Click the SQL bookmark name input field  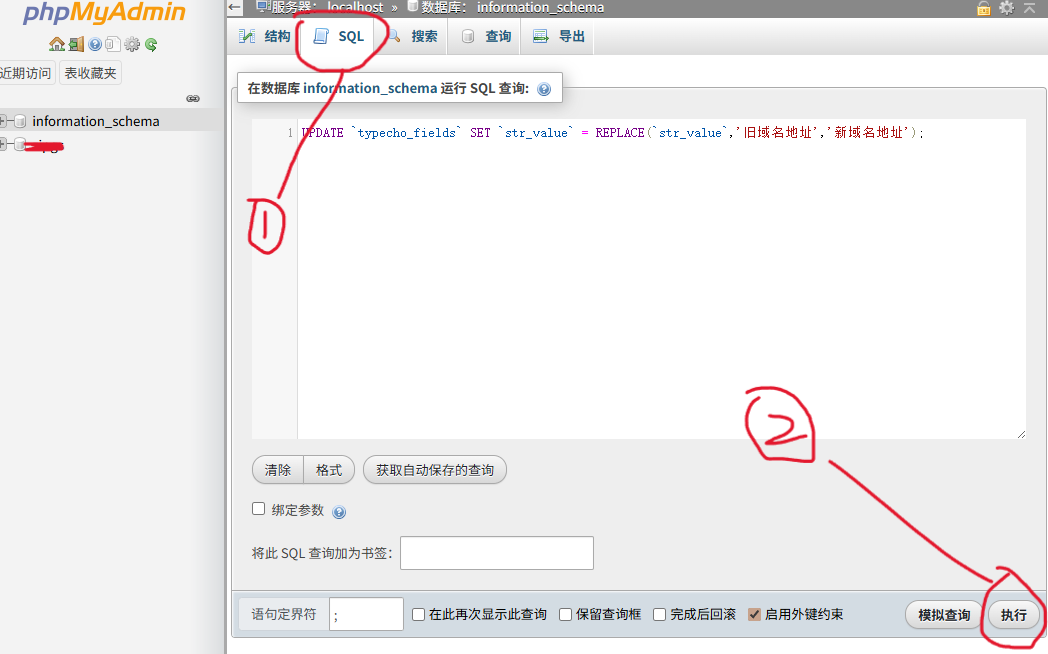point(496,553)
